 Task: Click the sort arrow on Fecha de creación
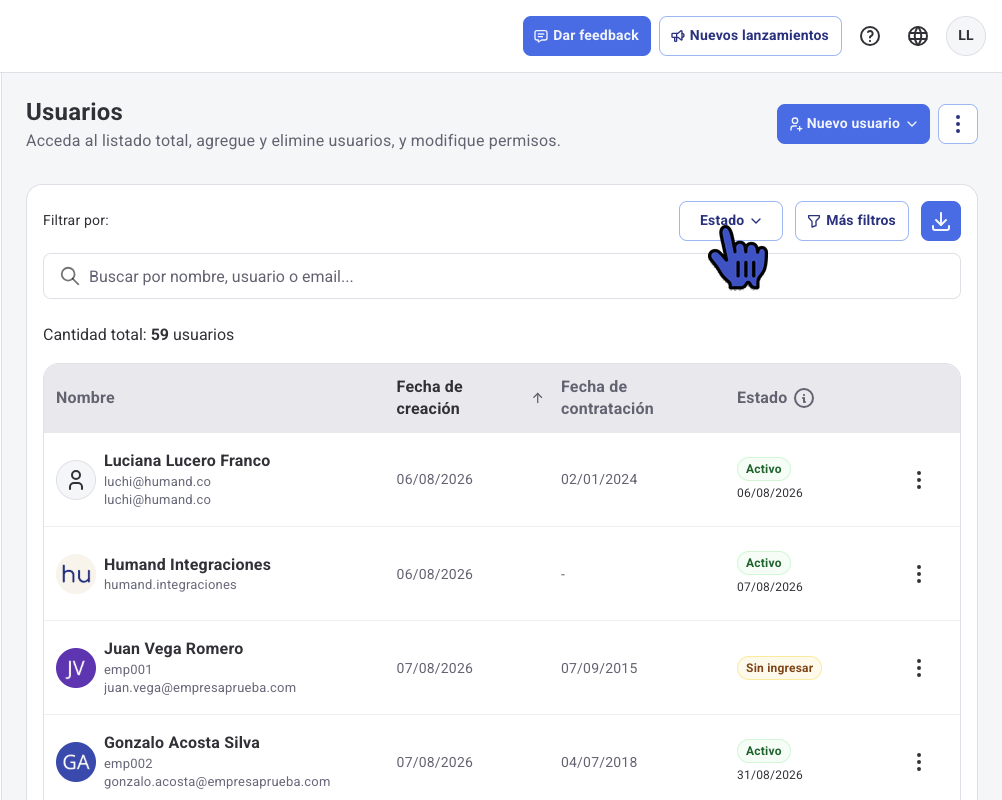[x=537, y=398]
